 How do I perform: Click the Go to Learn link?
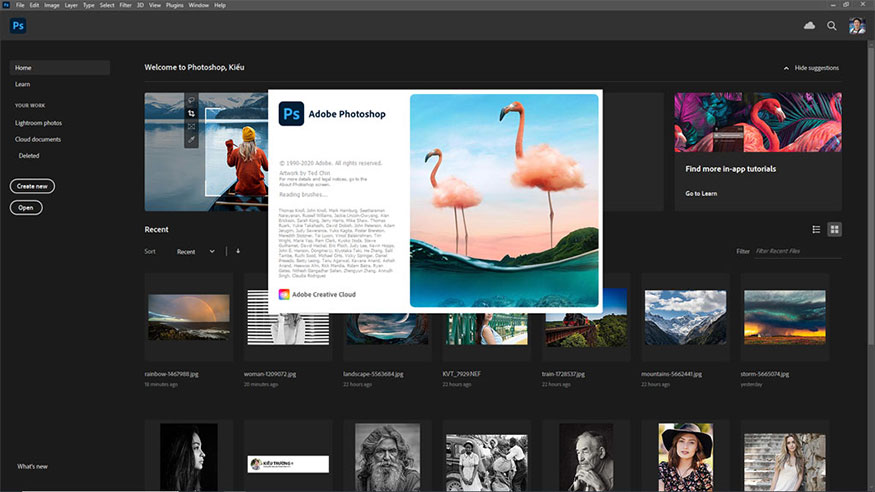pyautogui.click(x=701, y=194)
